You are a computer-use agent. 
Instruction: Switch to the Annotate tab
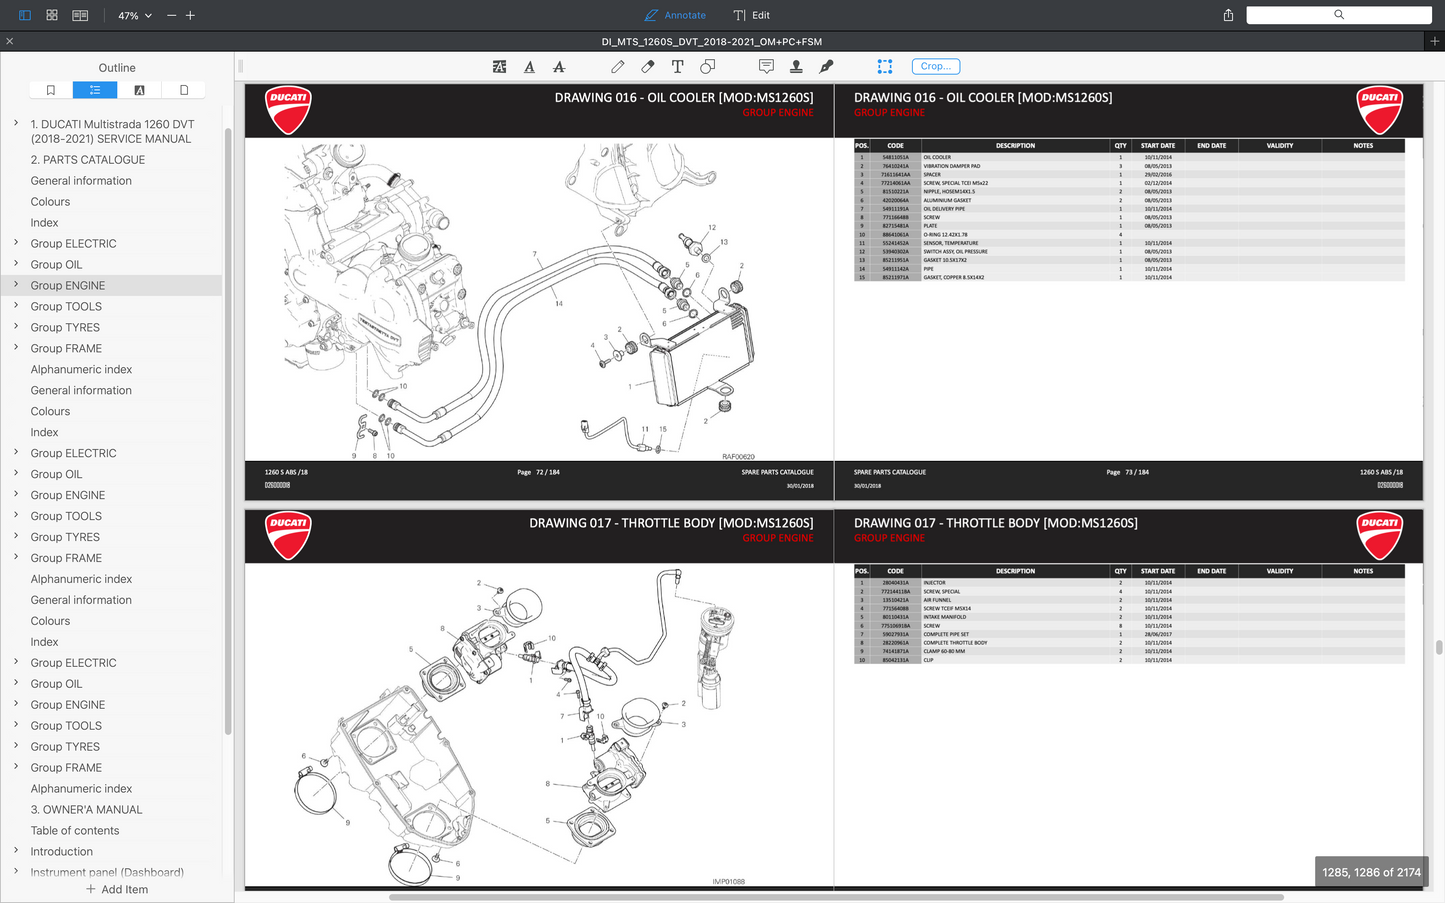675,15
